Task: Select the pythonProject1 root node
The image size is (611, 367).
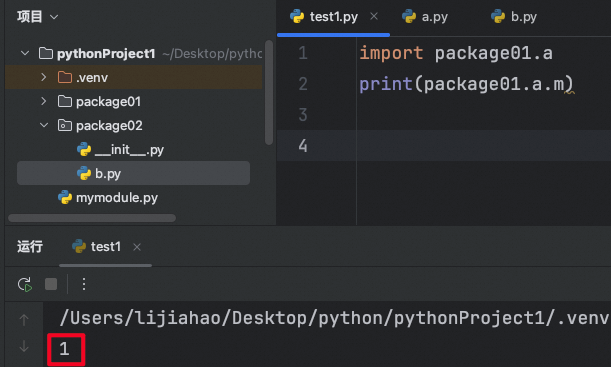Action: click(106, 53)
